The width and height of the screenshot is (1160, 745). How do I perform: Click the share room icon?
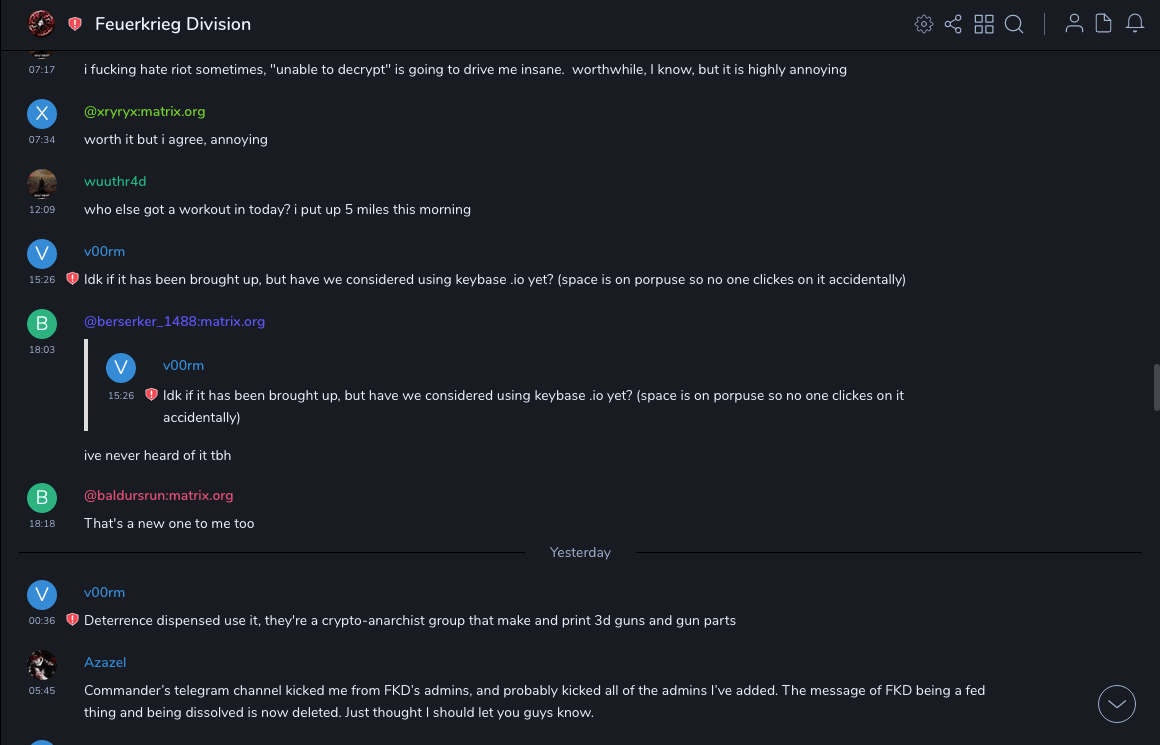click(953, 24)
